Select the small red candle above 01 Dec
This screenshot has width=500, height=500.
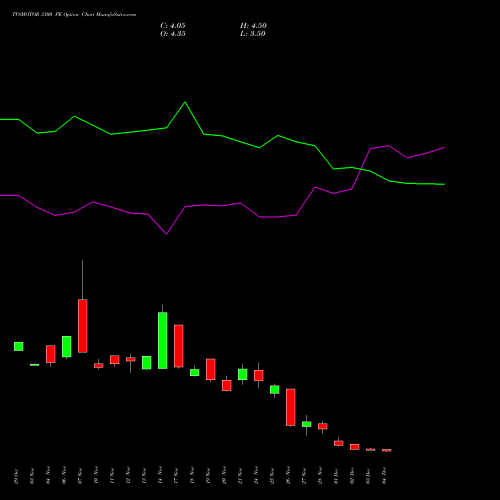[339, 443]
